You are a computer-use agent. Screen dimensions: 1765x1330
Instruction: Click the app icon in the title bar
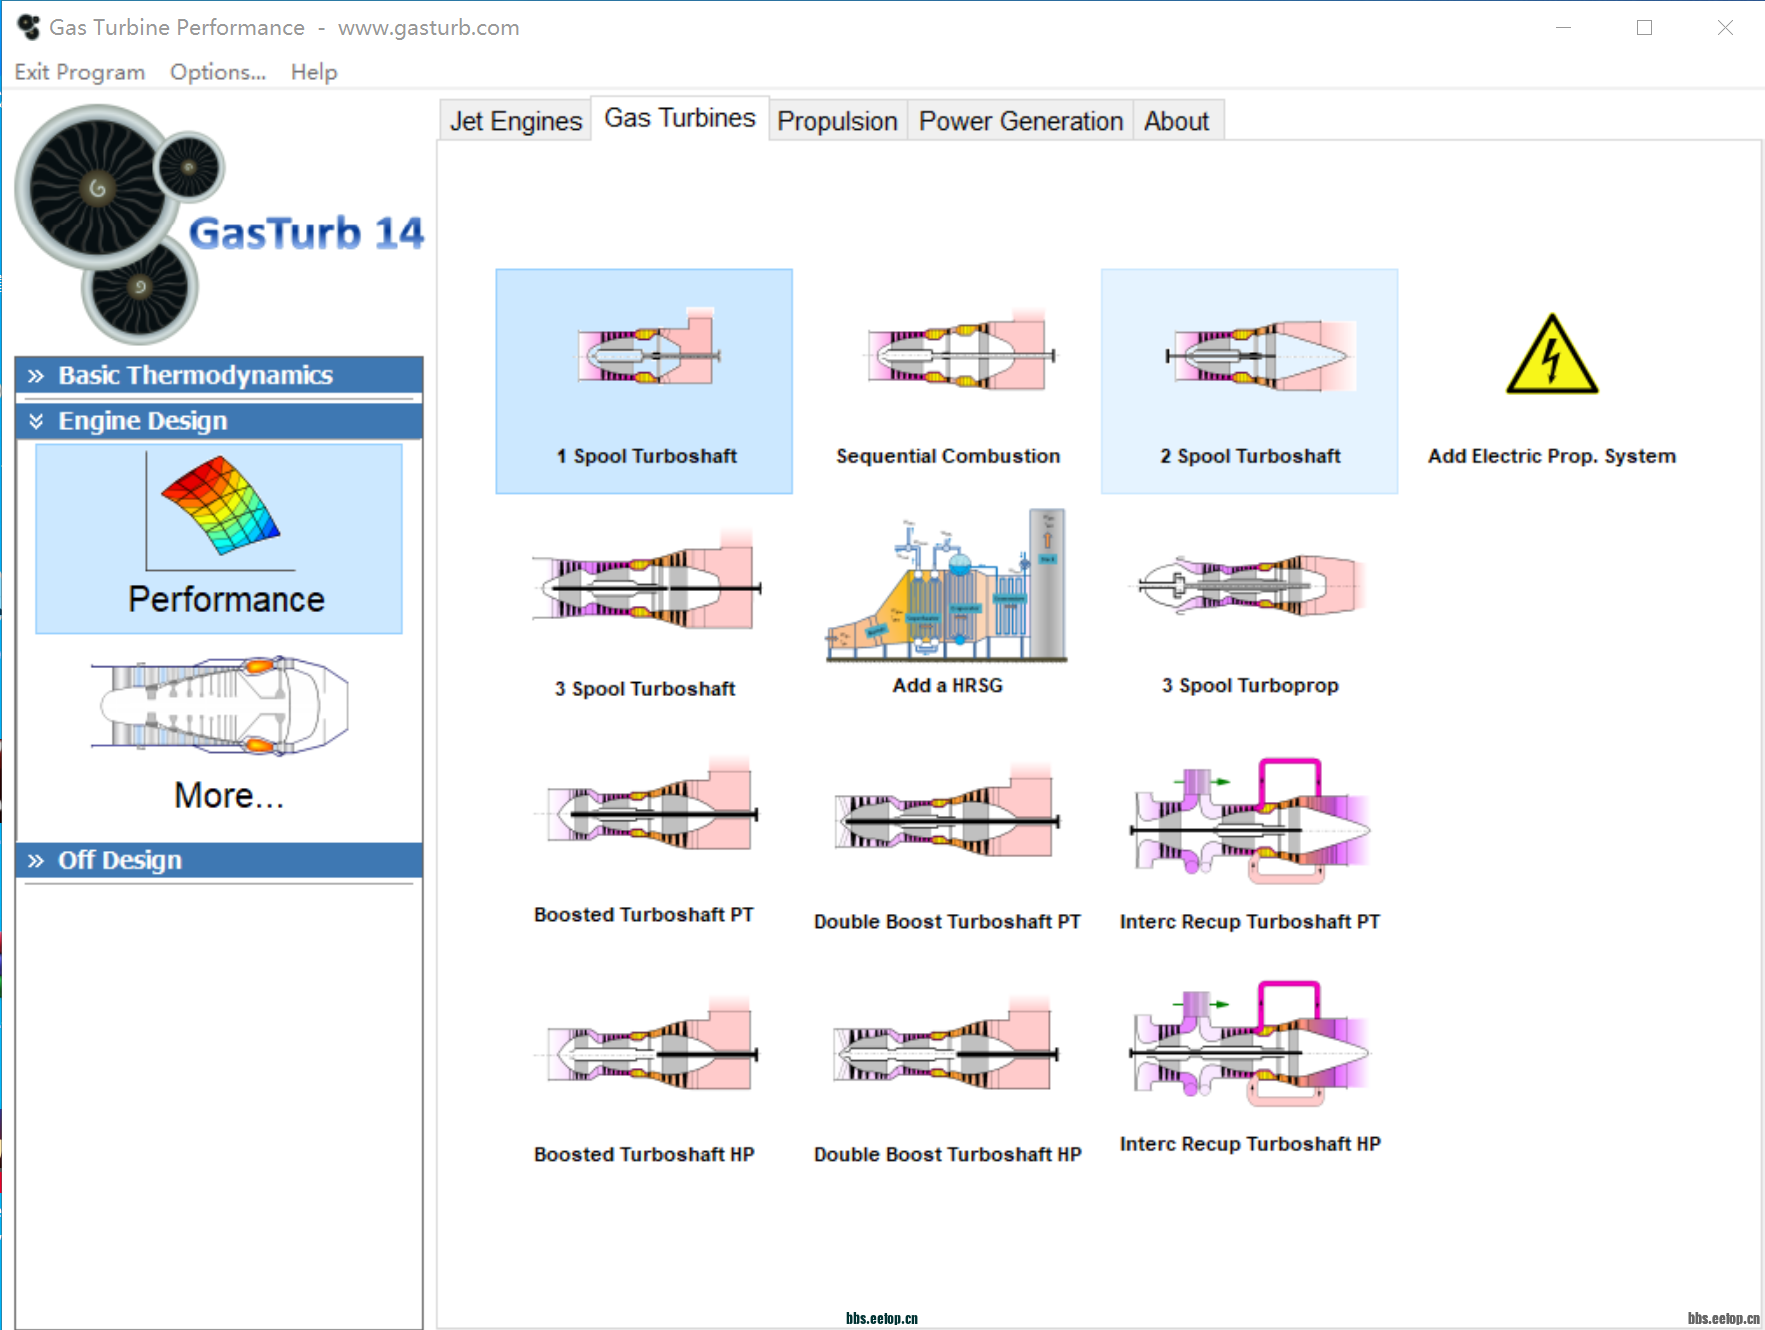click(28, 28)
